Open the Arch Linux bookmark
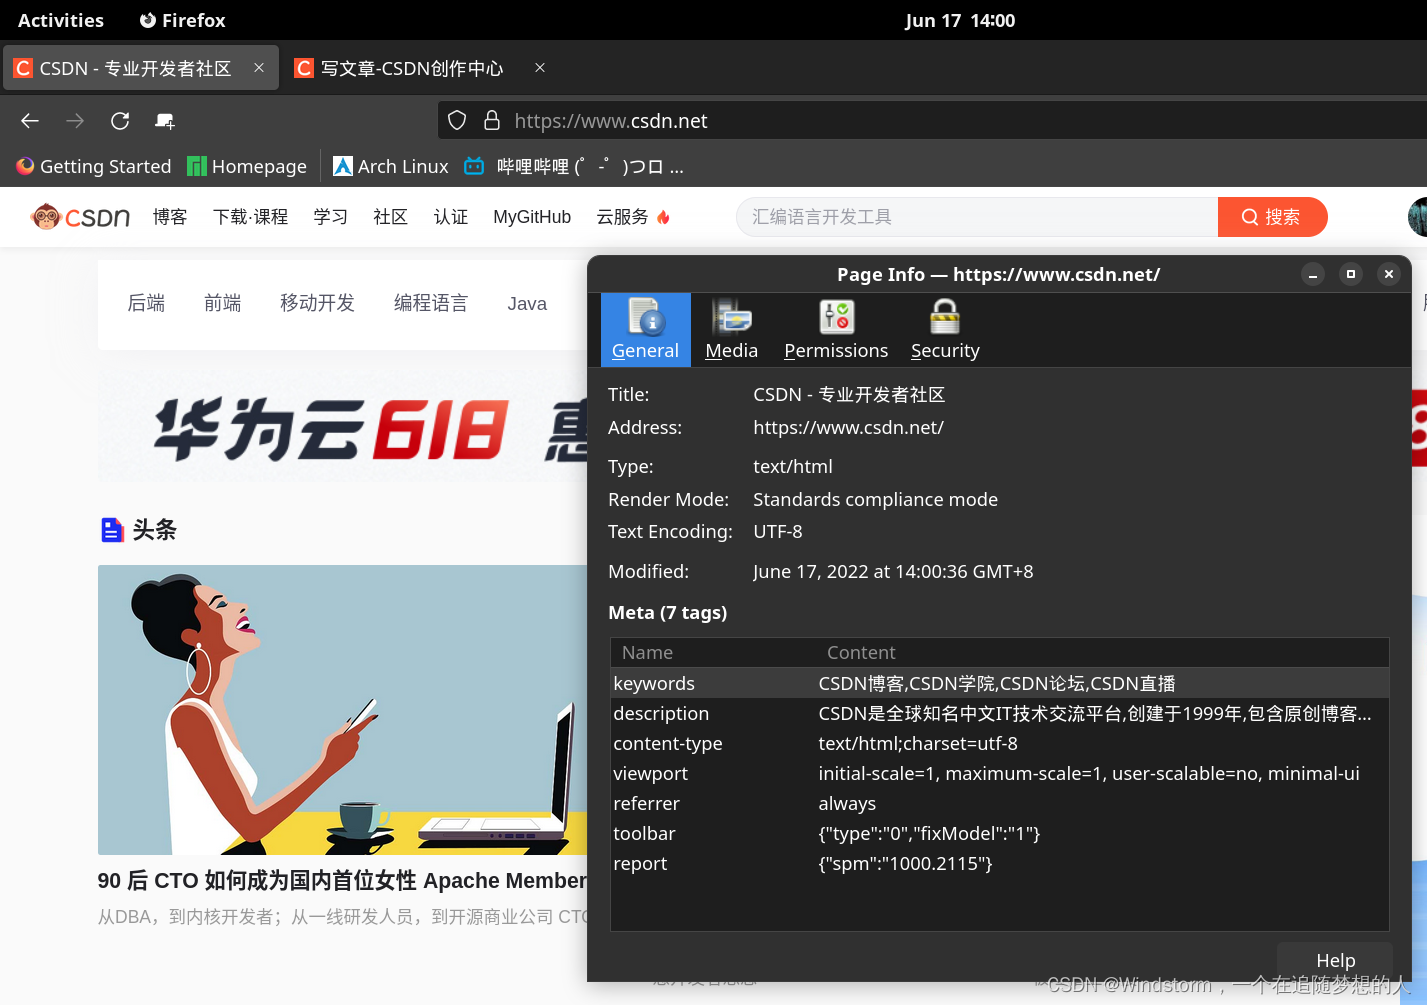Image resolution: width=1427 pixels, height=1005 pixels. coord(391,167)
